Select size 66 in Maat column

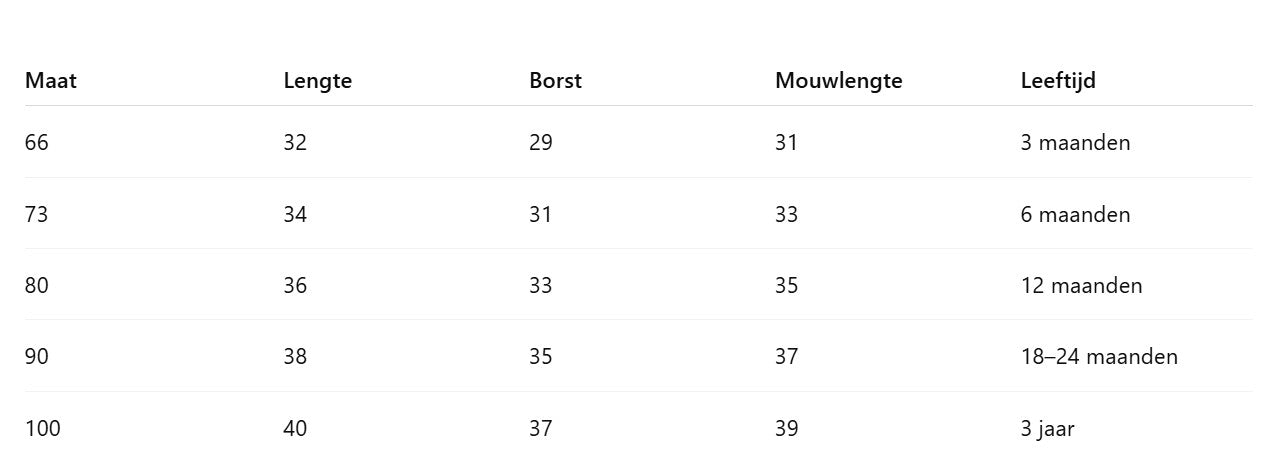[36, 143]
